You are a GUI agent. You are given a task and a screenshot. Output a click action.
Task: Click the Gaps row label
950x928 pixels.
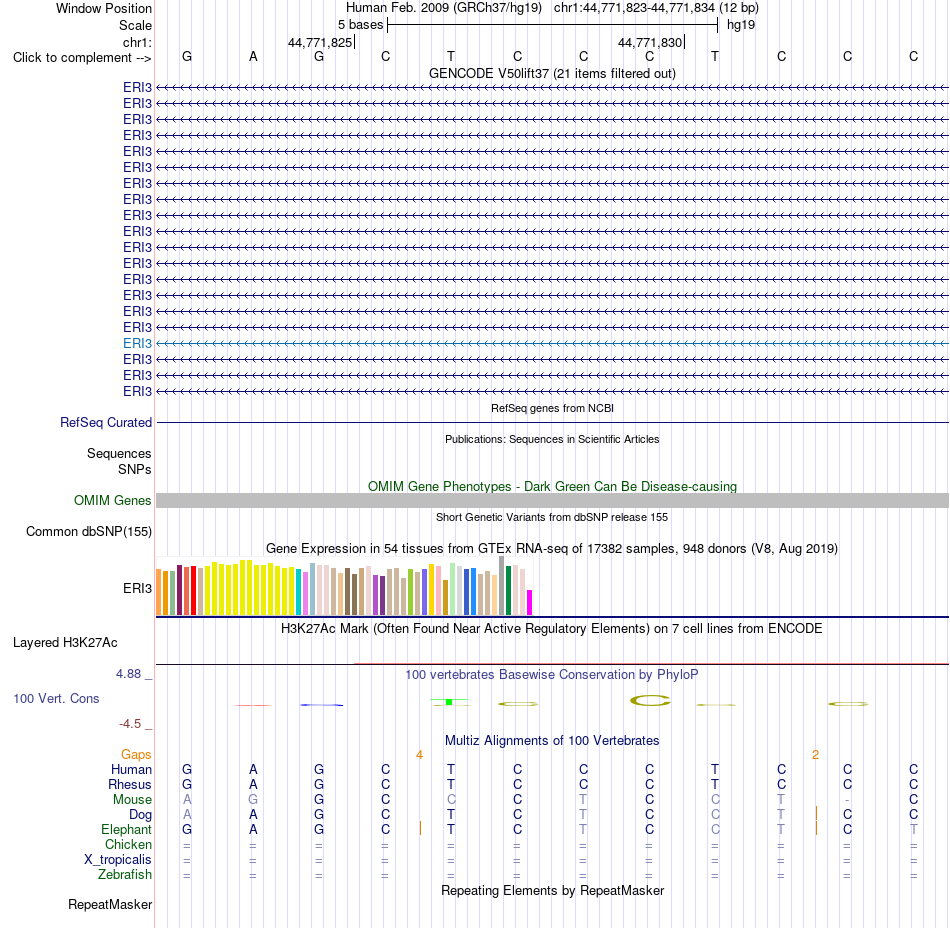[136, 754]
